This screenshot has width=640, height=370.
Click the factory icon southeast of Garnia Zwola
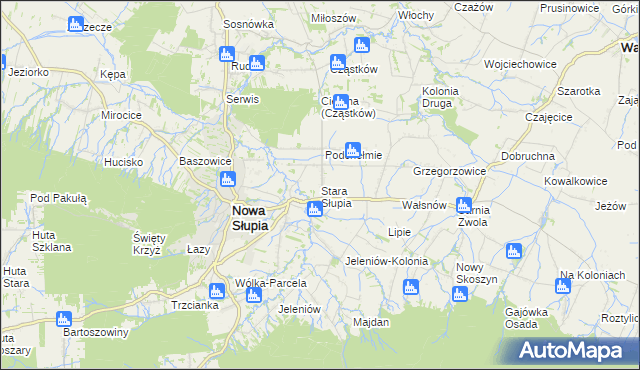click(x=513, y=251)
